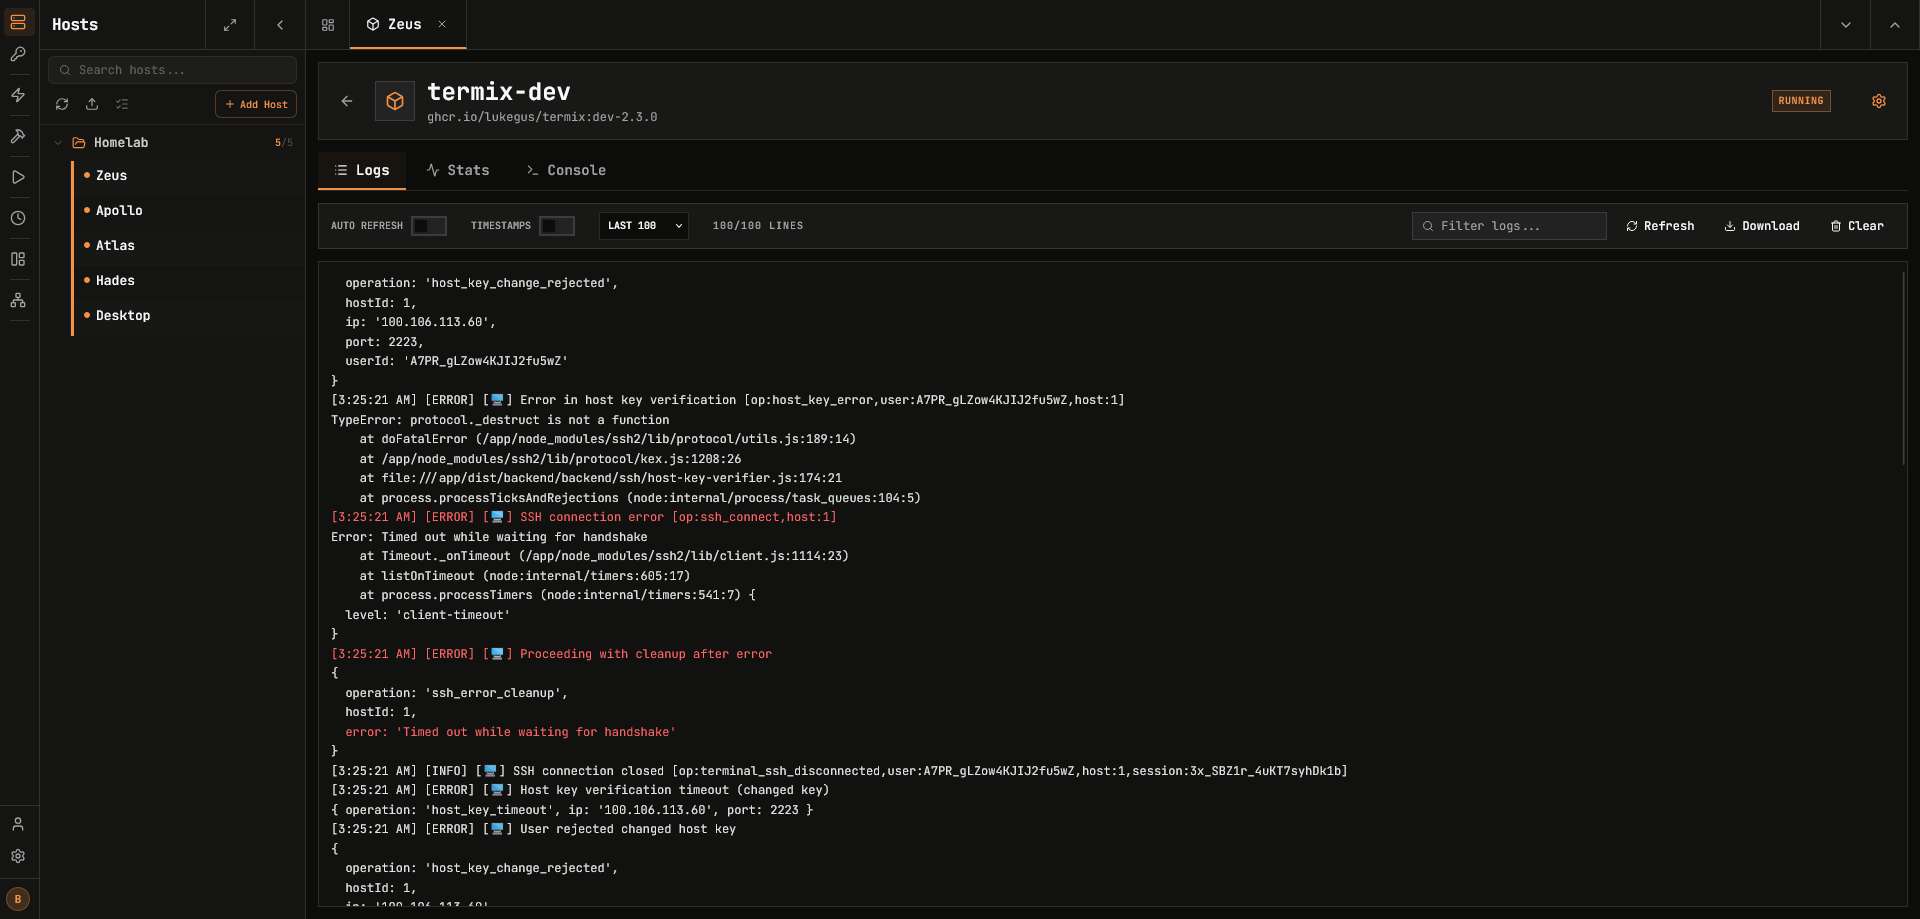Switch to the Console tab

tap(566, 170)
